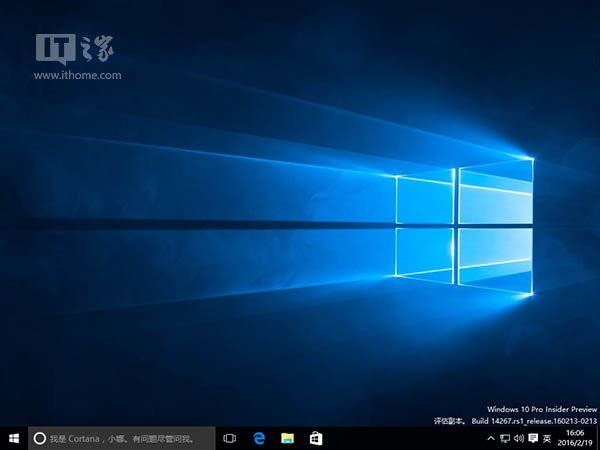This screenshot has width=600, height=450.
Task: Open the clock showing 16:06
Action: point(575,438)
